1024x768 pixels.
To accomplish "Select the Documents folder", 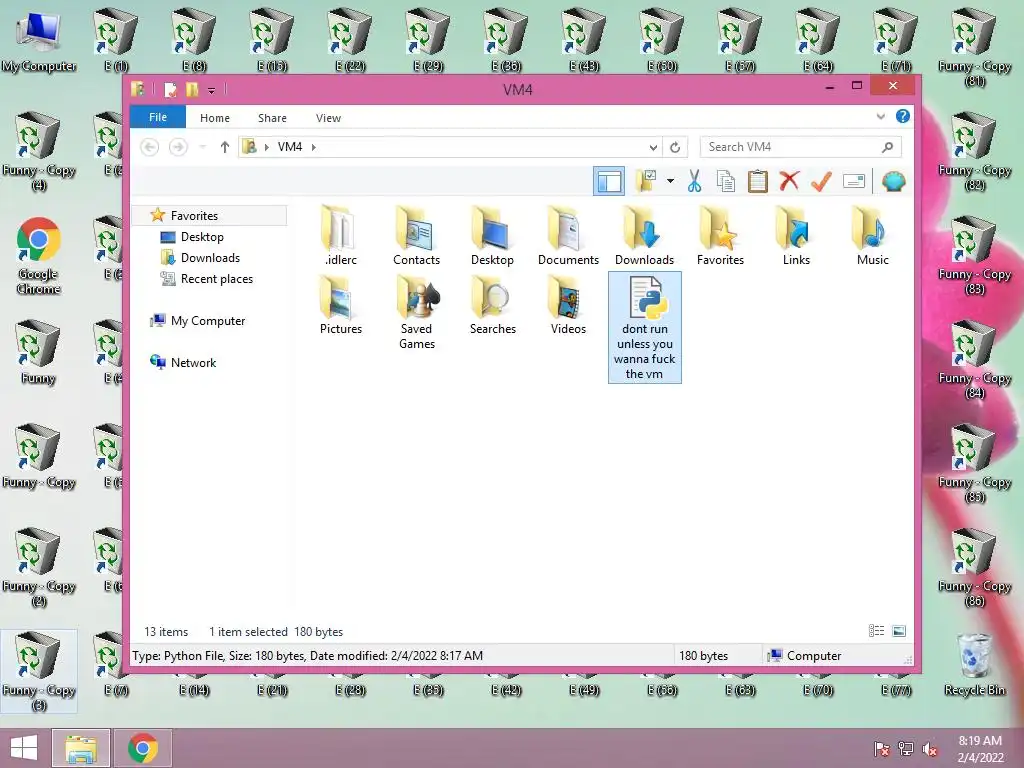I will pos(568,236).
